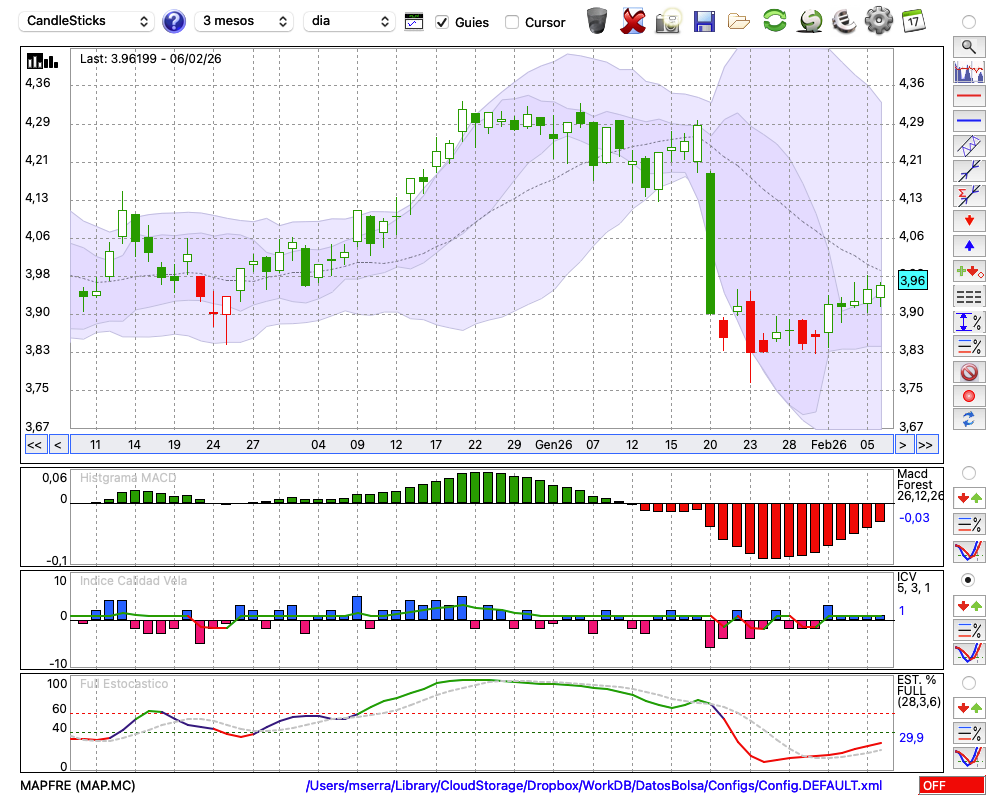This screenshot has height=800, width=1000.
Task: Click the green plus red arrow tool
Action: [x=969, y=272]
